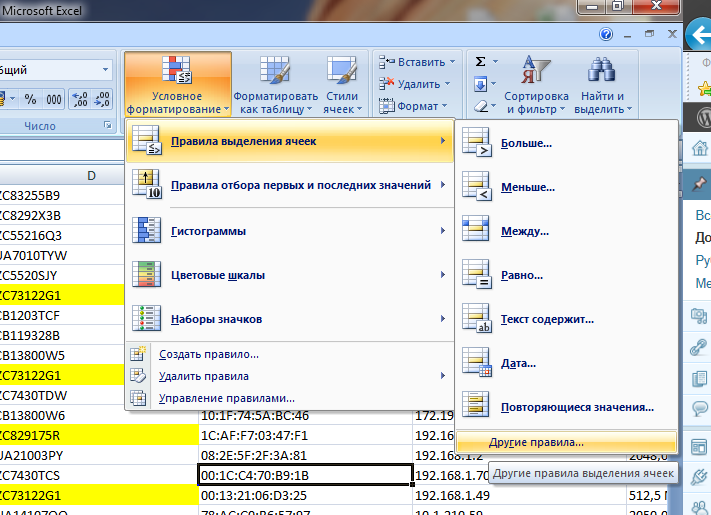Select Текст содержит... rule
711x515 pixels.
[x=566, y=319]
